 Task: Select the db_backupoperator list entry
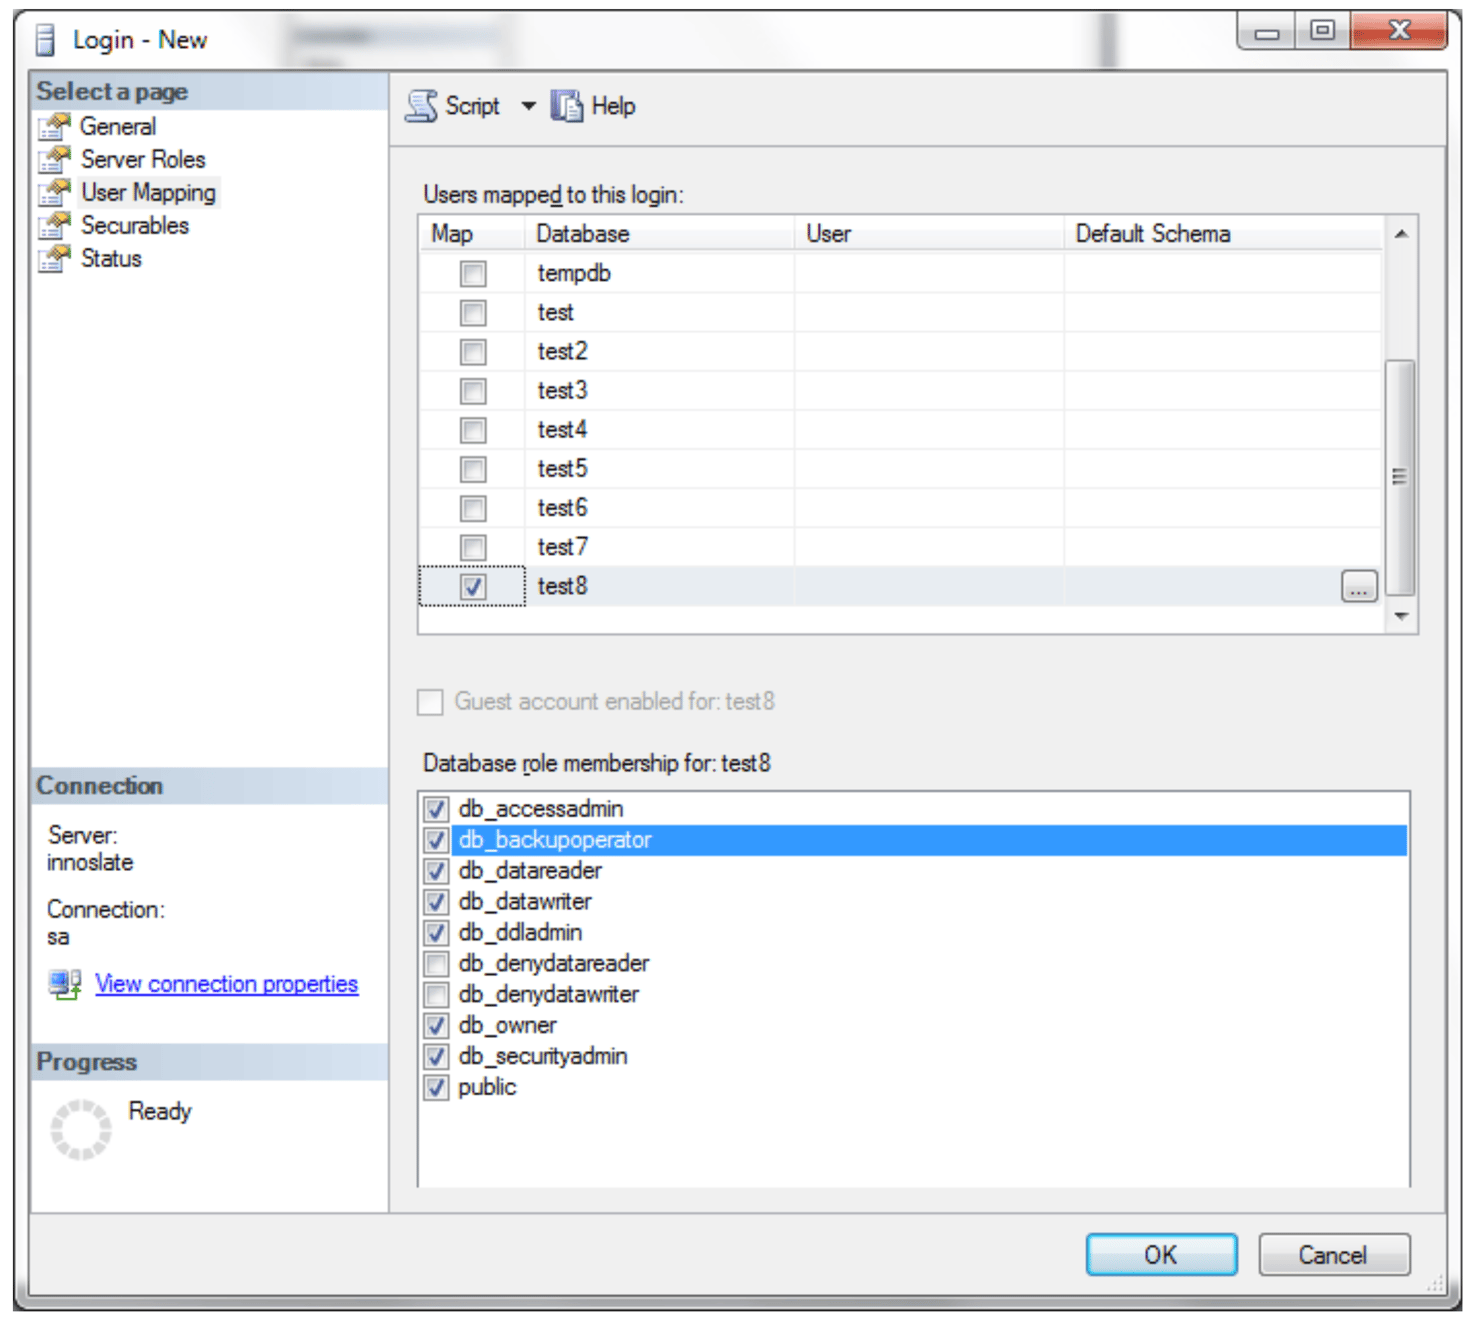555,840
